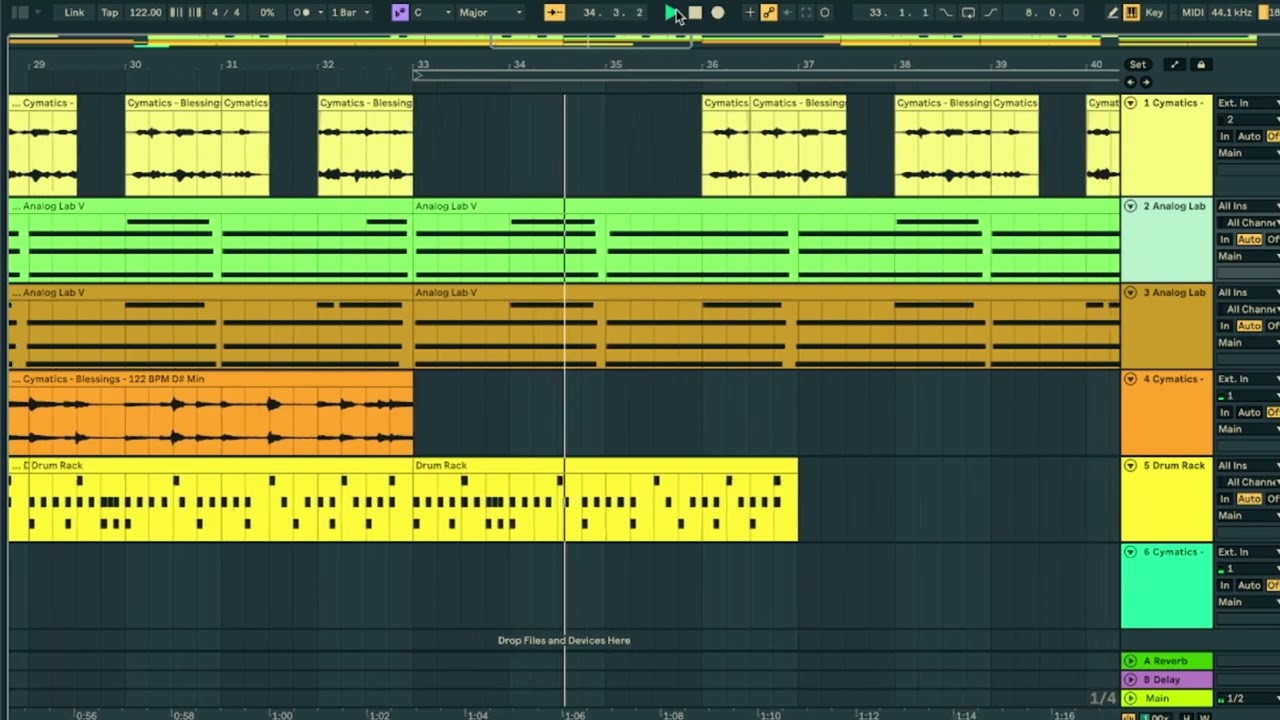Click the Tap tempo button
This screenshot has width=1280, height=720.
[110, 13]
